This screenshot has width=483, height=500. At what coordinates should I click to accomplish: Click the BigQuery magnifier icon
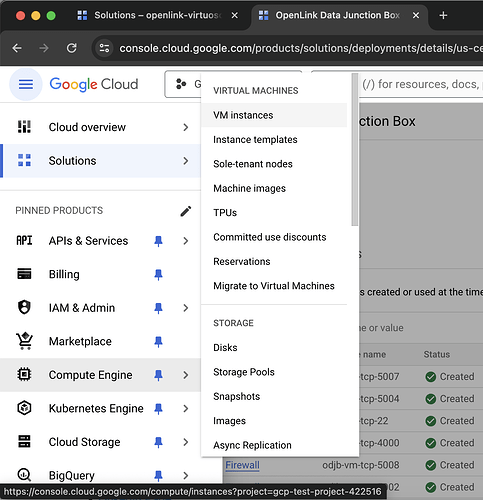(x=24, y=475)
